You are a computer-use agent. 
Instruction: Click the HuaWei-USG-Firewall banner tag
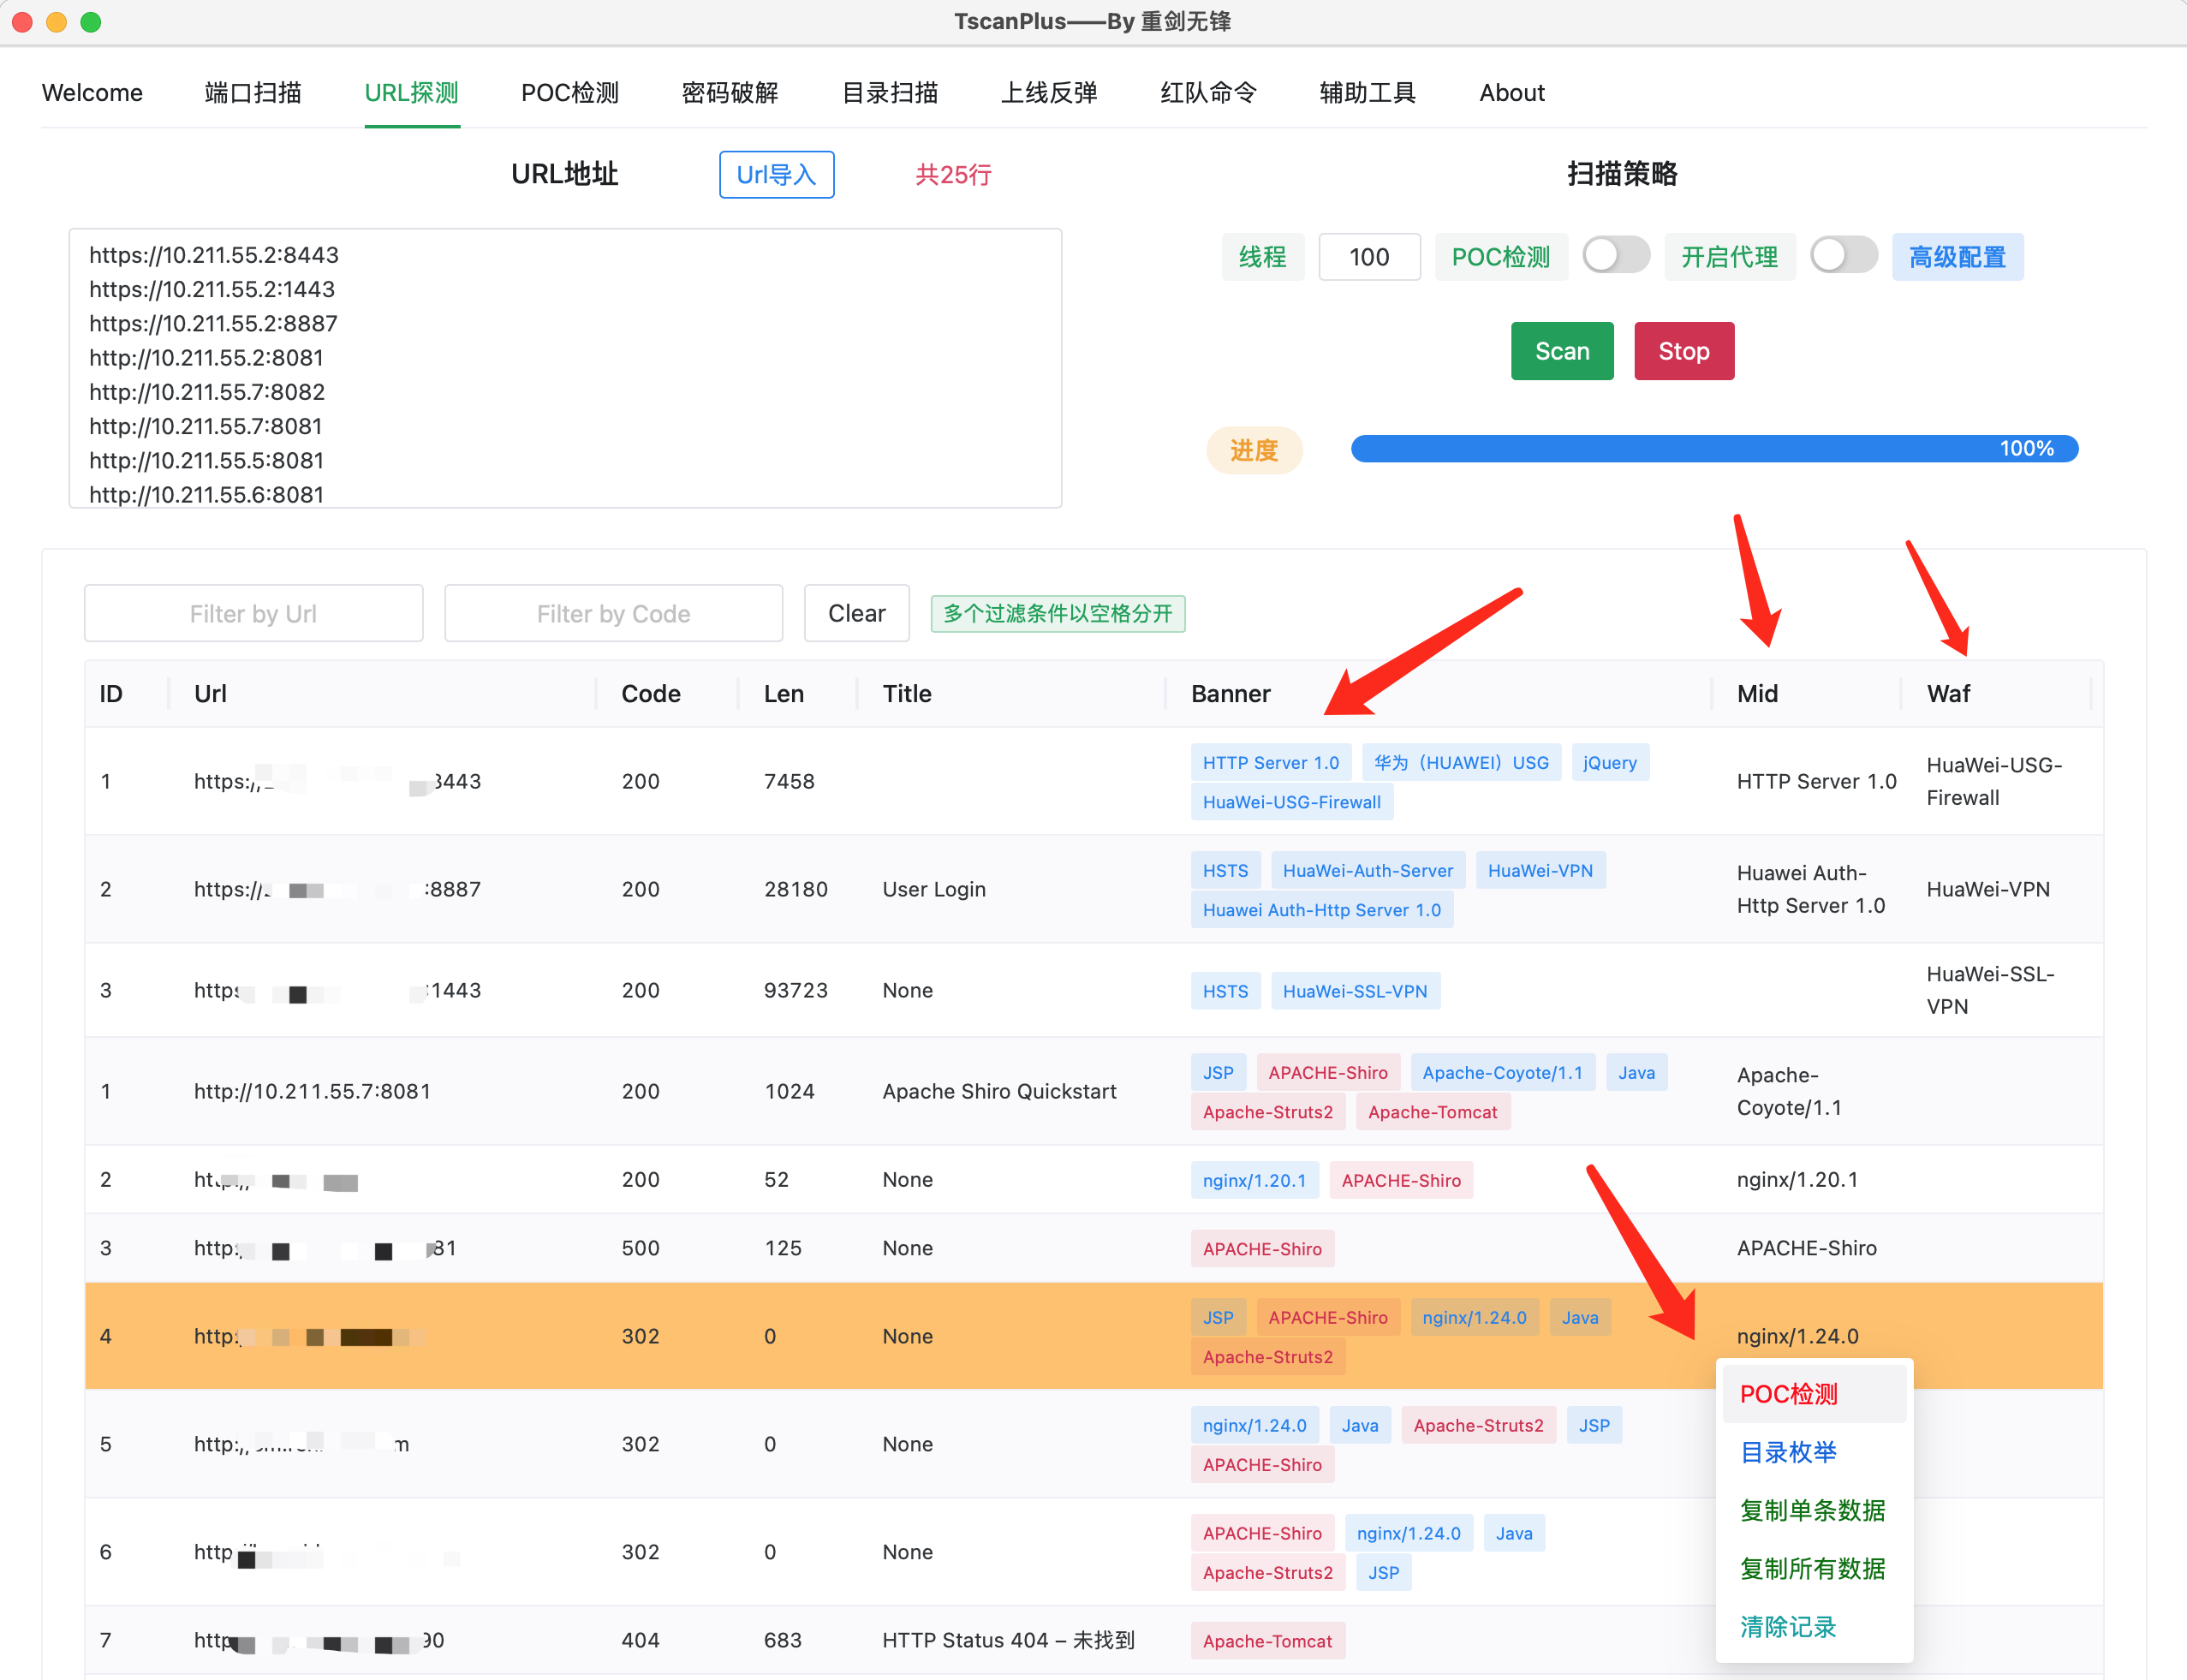[x=1291, y=802]
